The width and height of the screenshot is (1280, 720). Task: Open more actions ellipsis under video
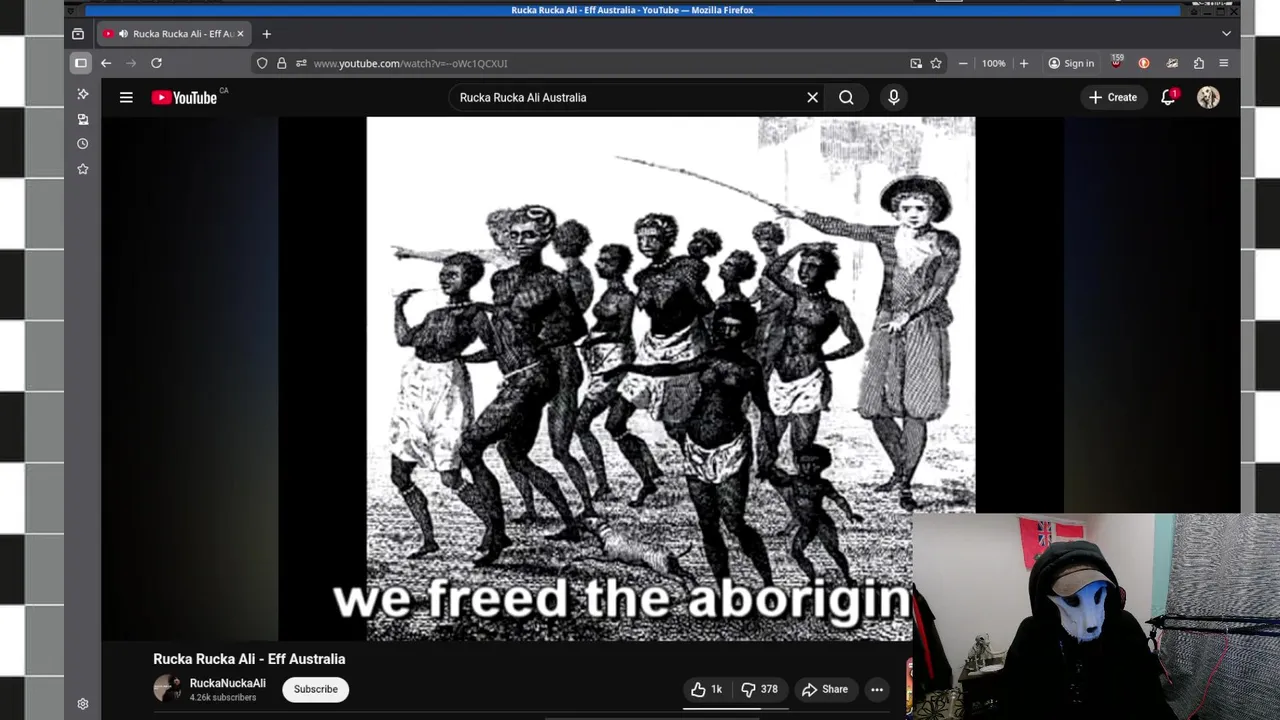(x=877, y=689)
